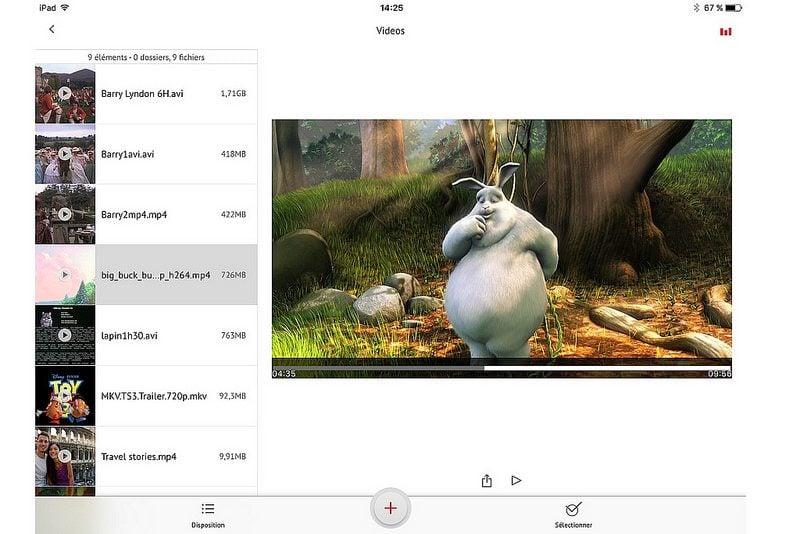Click elapsed time 04:35 label
Screen dimensions: 800x534
pos(284,374)
